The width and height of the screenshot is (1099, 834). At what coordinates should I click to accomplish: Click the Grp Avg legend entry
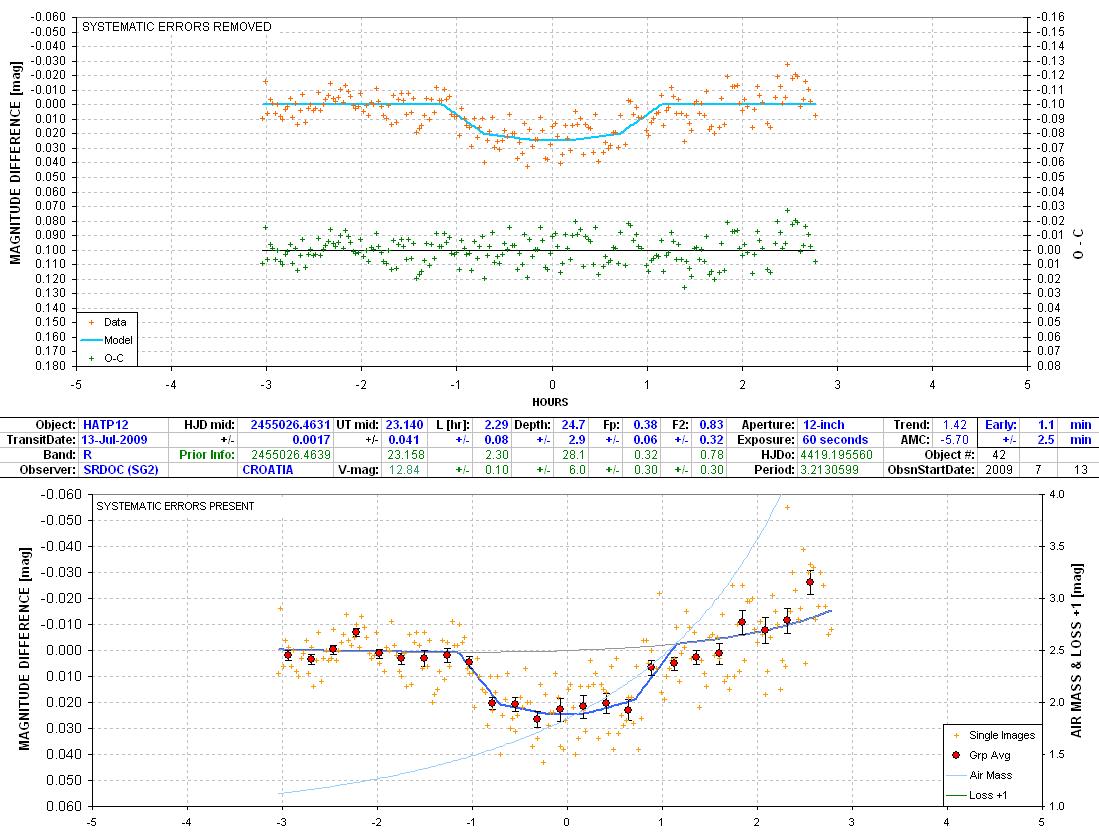pos(983,755)
